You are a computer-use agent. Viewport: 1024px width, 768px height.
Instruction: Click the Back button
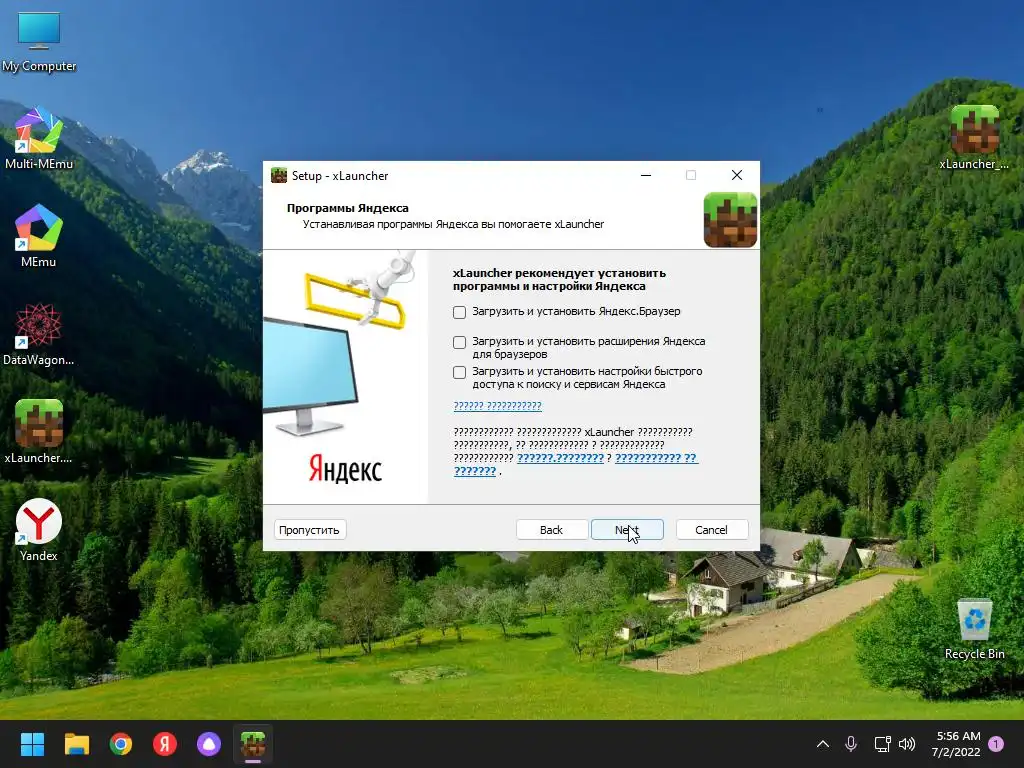(x=551, y=530)
